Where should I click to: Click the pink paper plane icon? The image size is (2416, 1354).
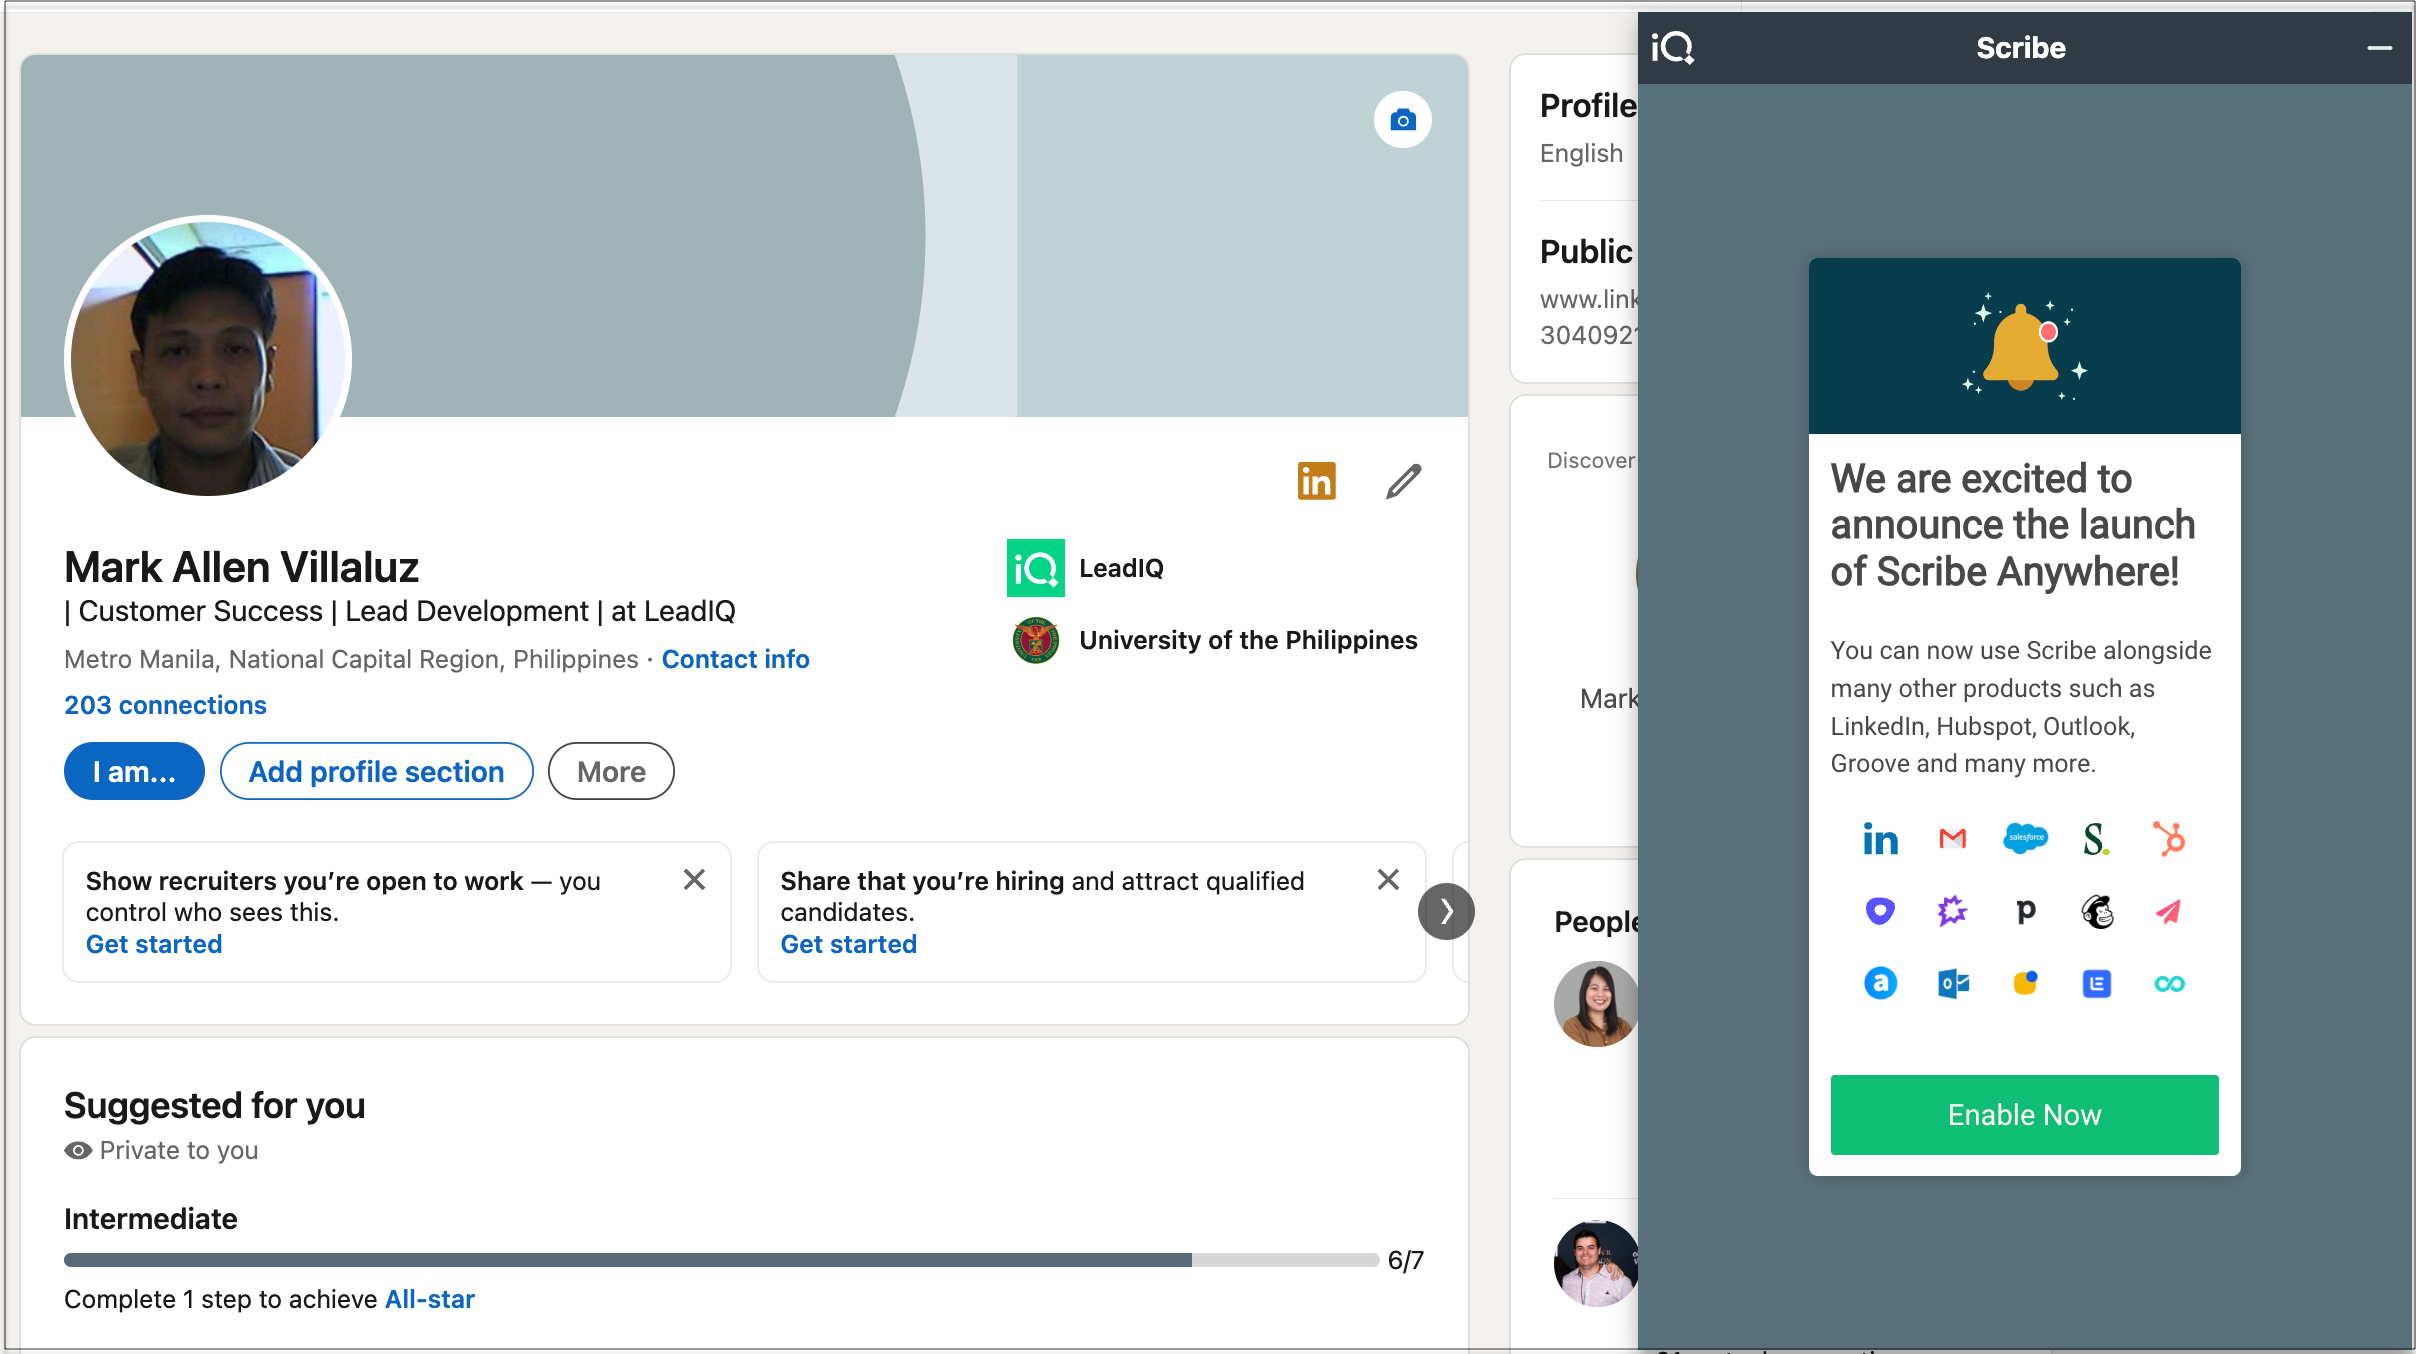(x=2169, y=911)
